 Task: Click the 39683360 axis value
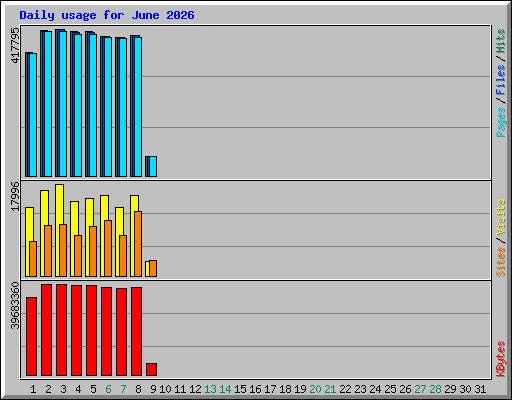15,305
